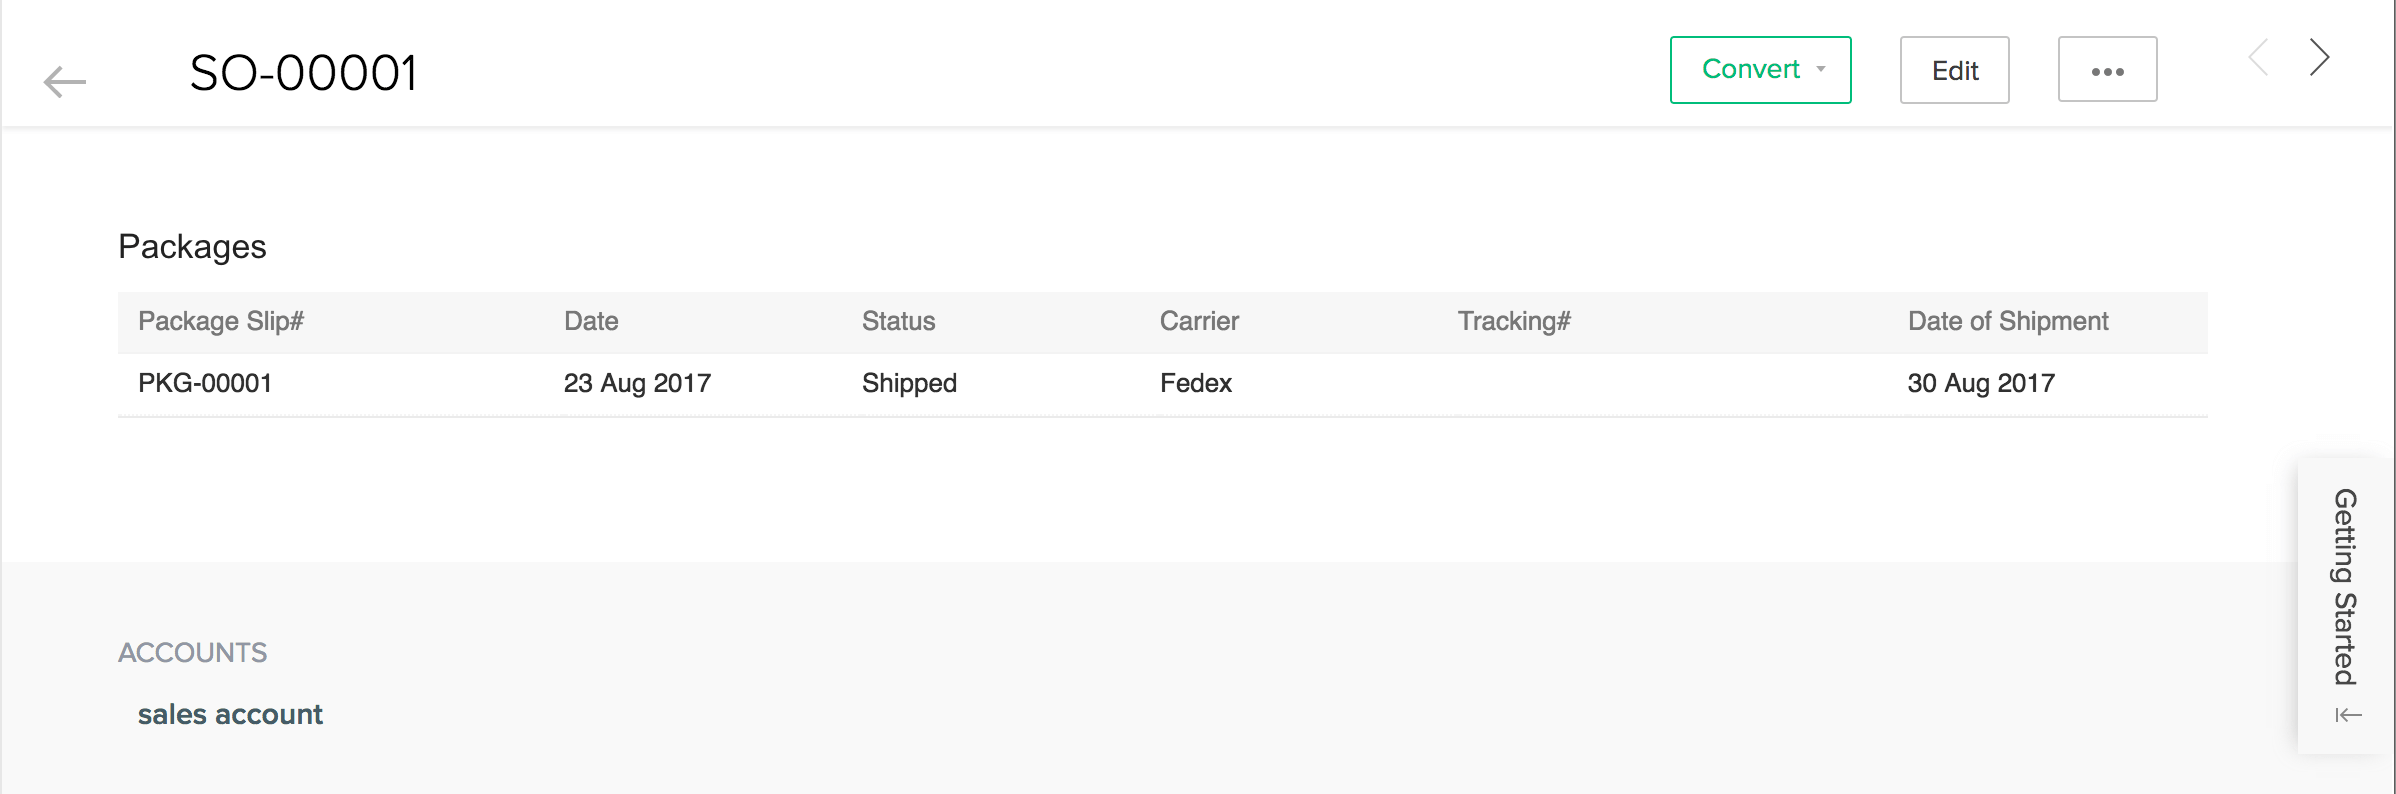Click the Tracking# column header
The width and height of the screenshot is (2396, 794).
pyautogui.click(x=1514, y=321)
